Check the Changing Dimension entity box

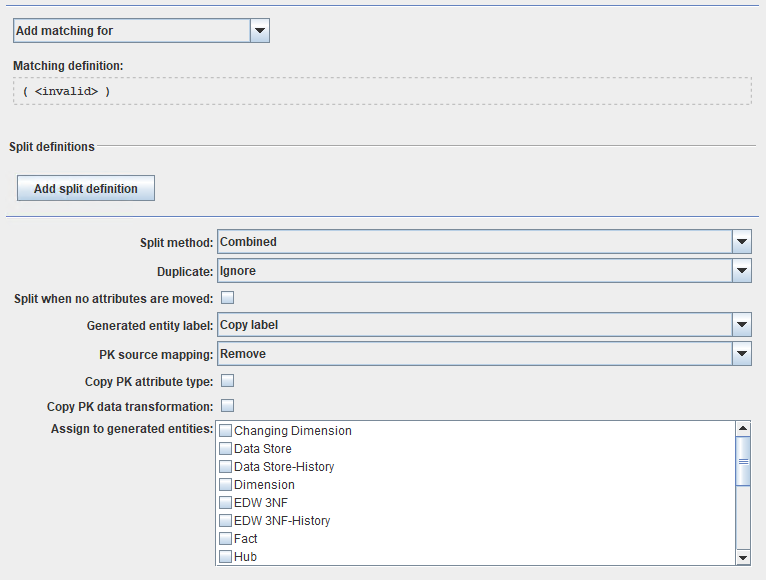(x=226, y=431)
